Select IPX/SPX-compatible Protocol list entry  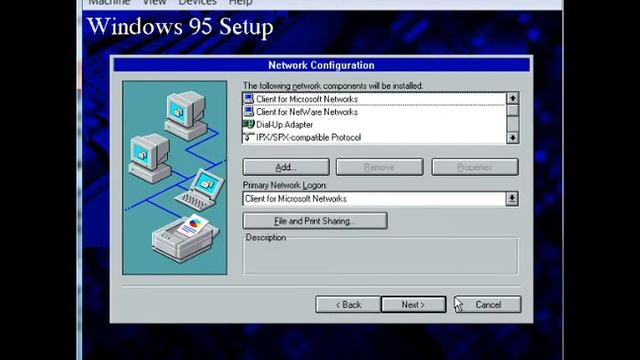tap(374, 137)
